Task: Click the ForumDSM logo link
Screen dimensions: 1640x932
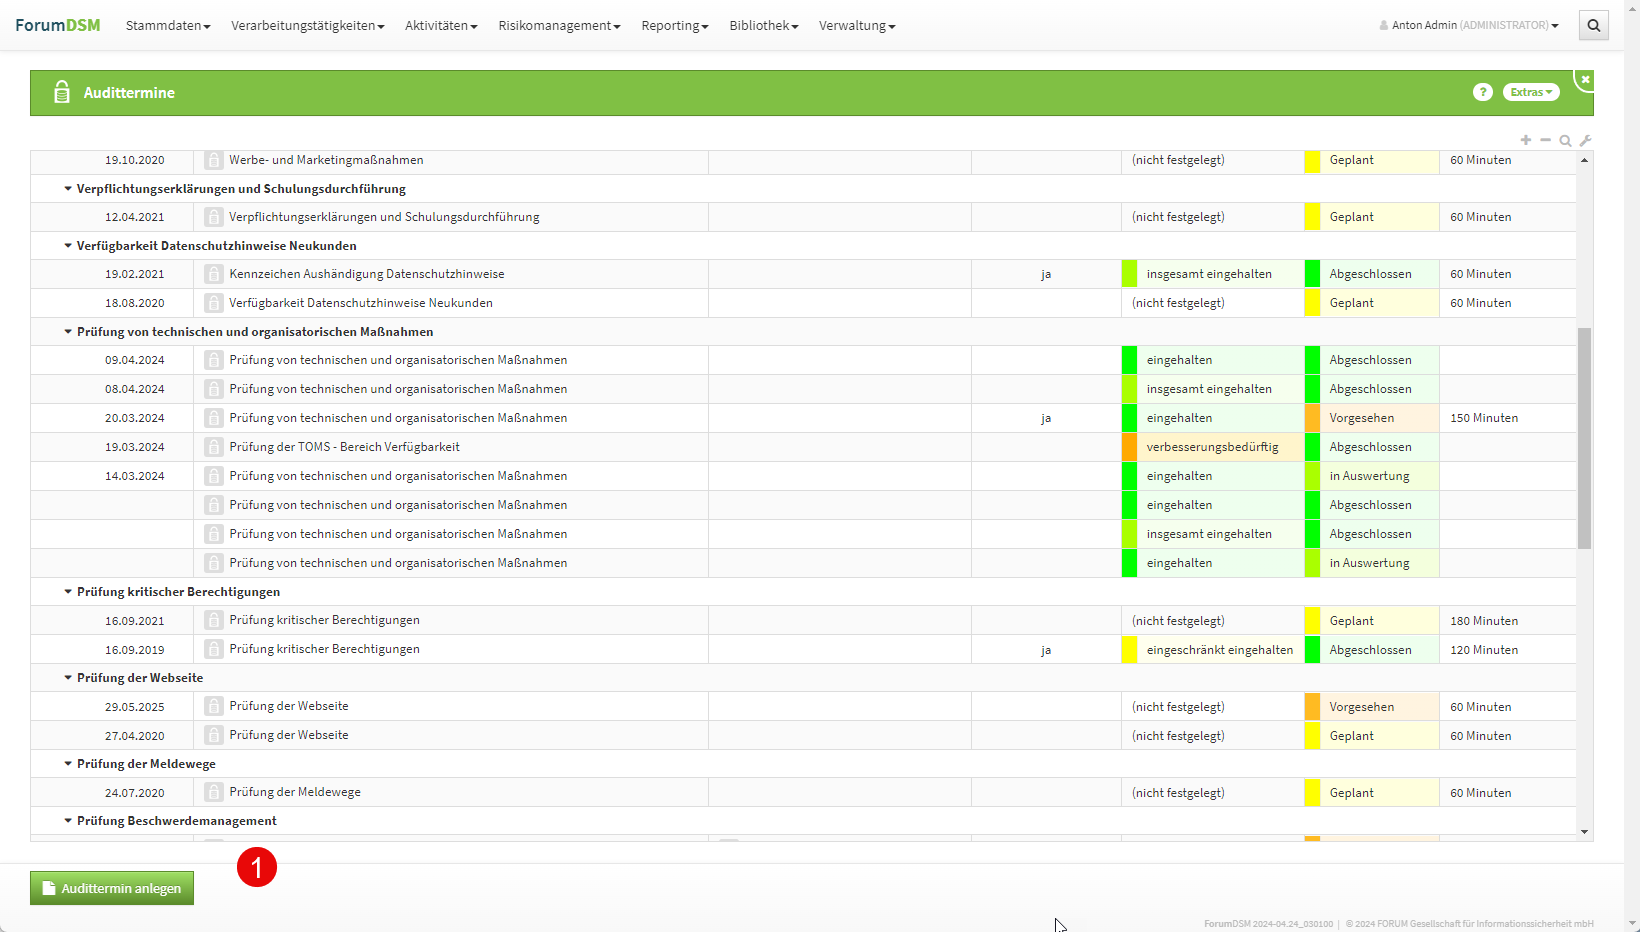Action: point(58,25)
